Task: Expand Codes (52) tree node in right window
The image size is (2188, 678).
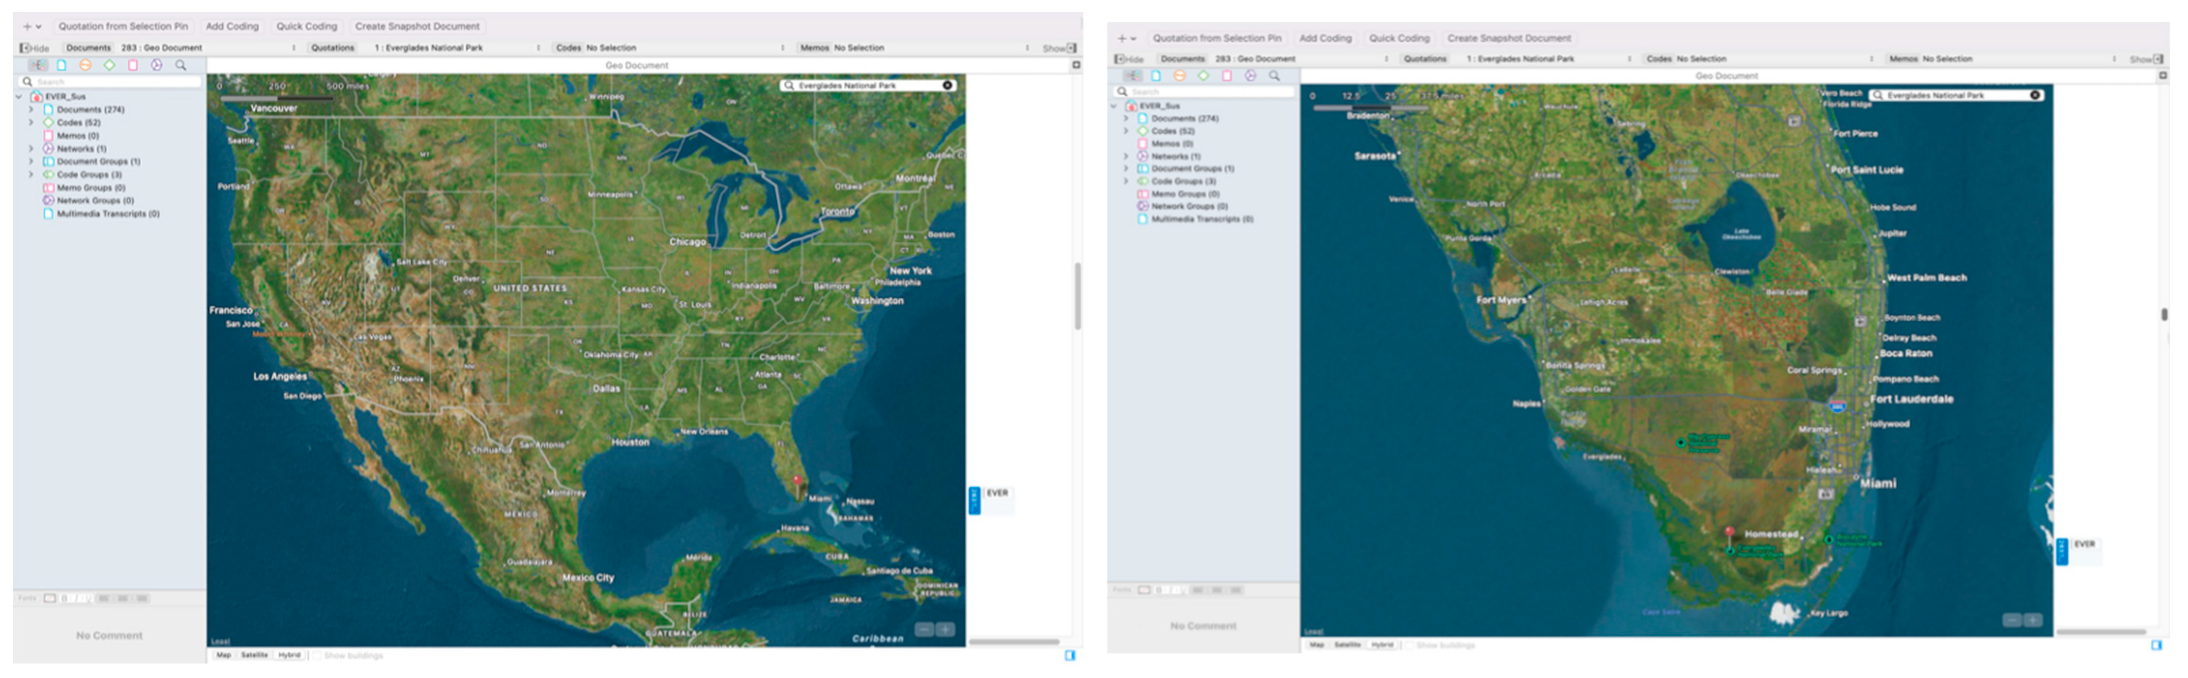Action: click(1126, 131)
